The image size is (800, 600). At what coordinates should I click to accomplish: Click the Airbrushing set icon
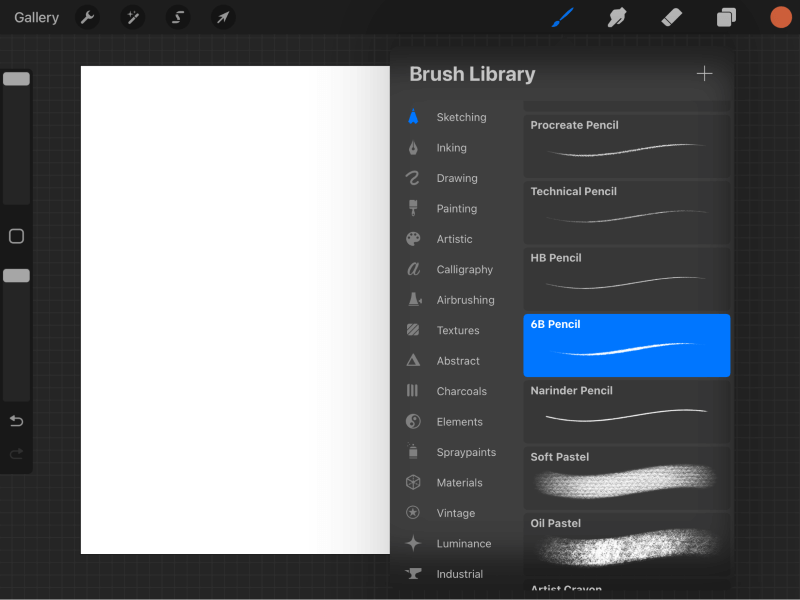point(414,299)
